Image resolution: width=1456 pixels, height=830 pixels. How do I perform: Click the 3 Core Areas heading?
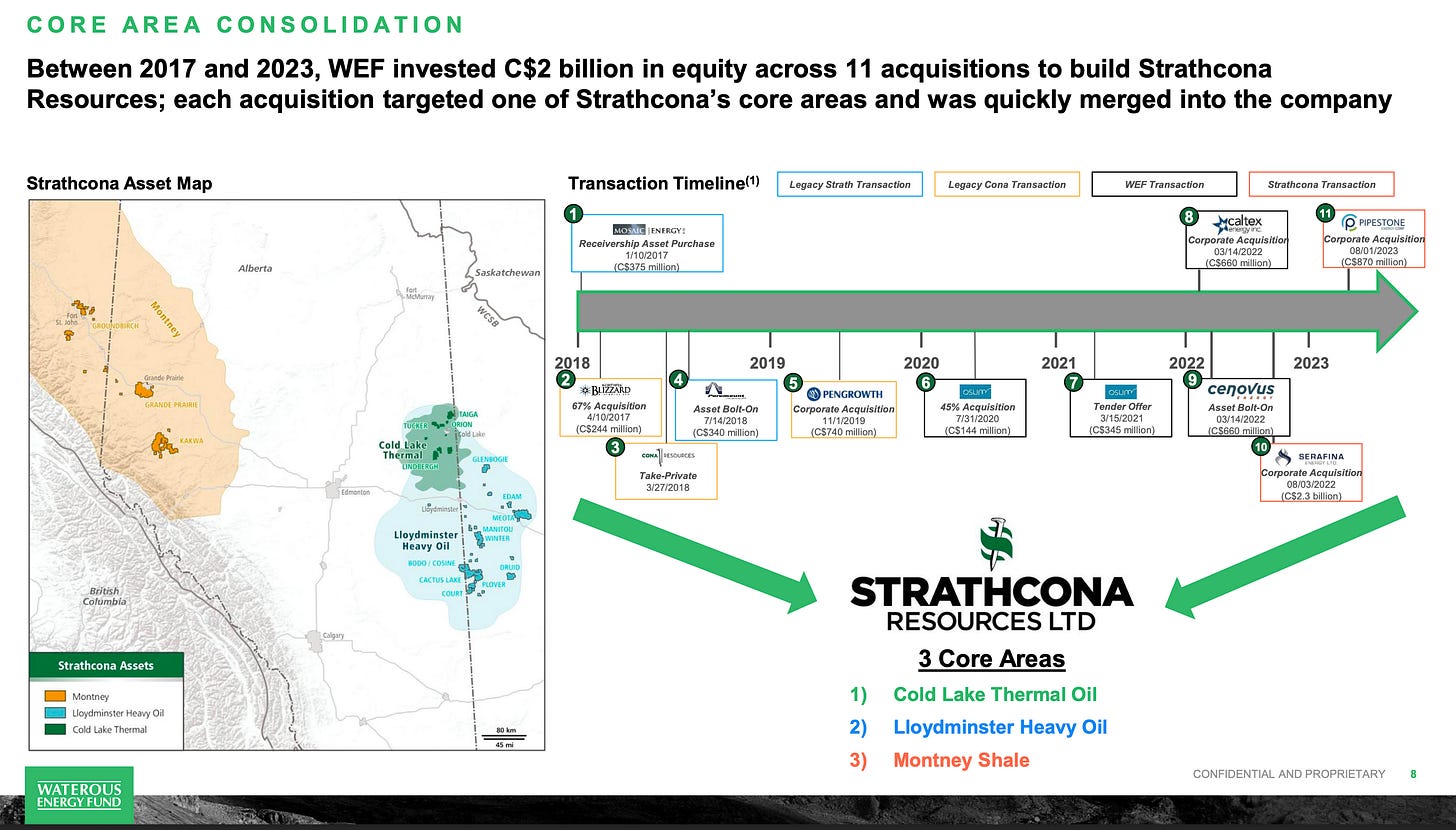[x=991, y=660]
